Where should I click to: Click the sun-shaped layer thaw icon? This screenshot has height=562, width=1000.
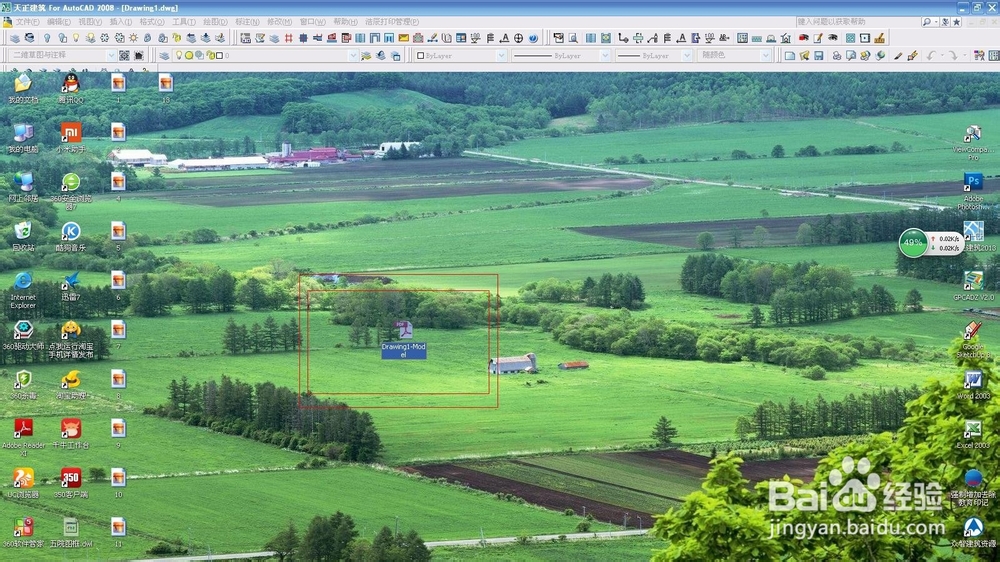133,38
